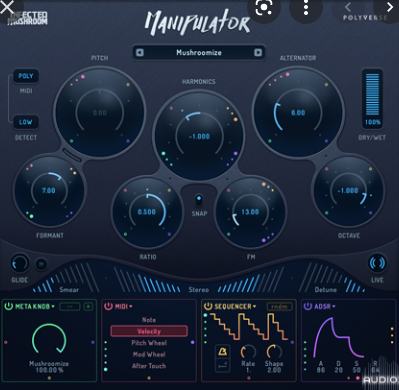Click the Mushroomize preset name display

coord(199,53)
